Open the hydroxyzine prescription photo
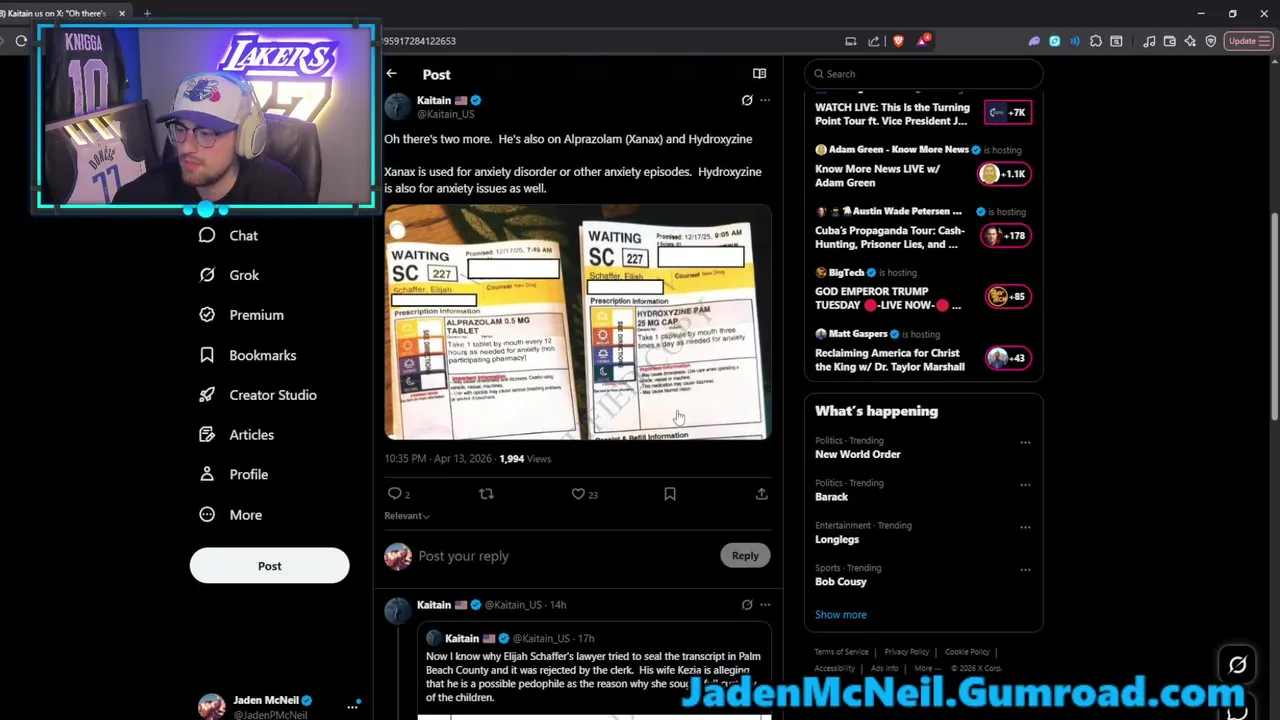1280x720 pixels. (675, 322)
